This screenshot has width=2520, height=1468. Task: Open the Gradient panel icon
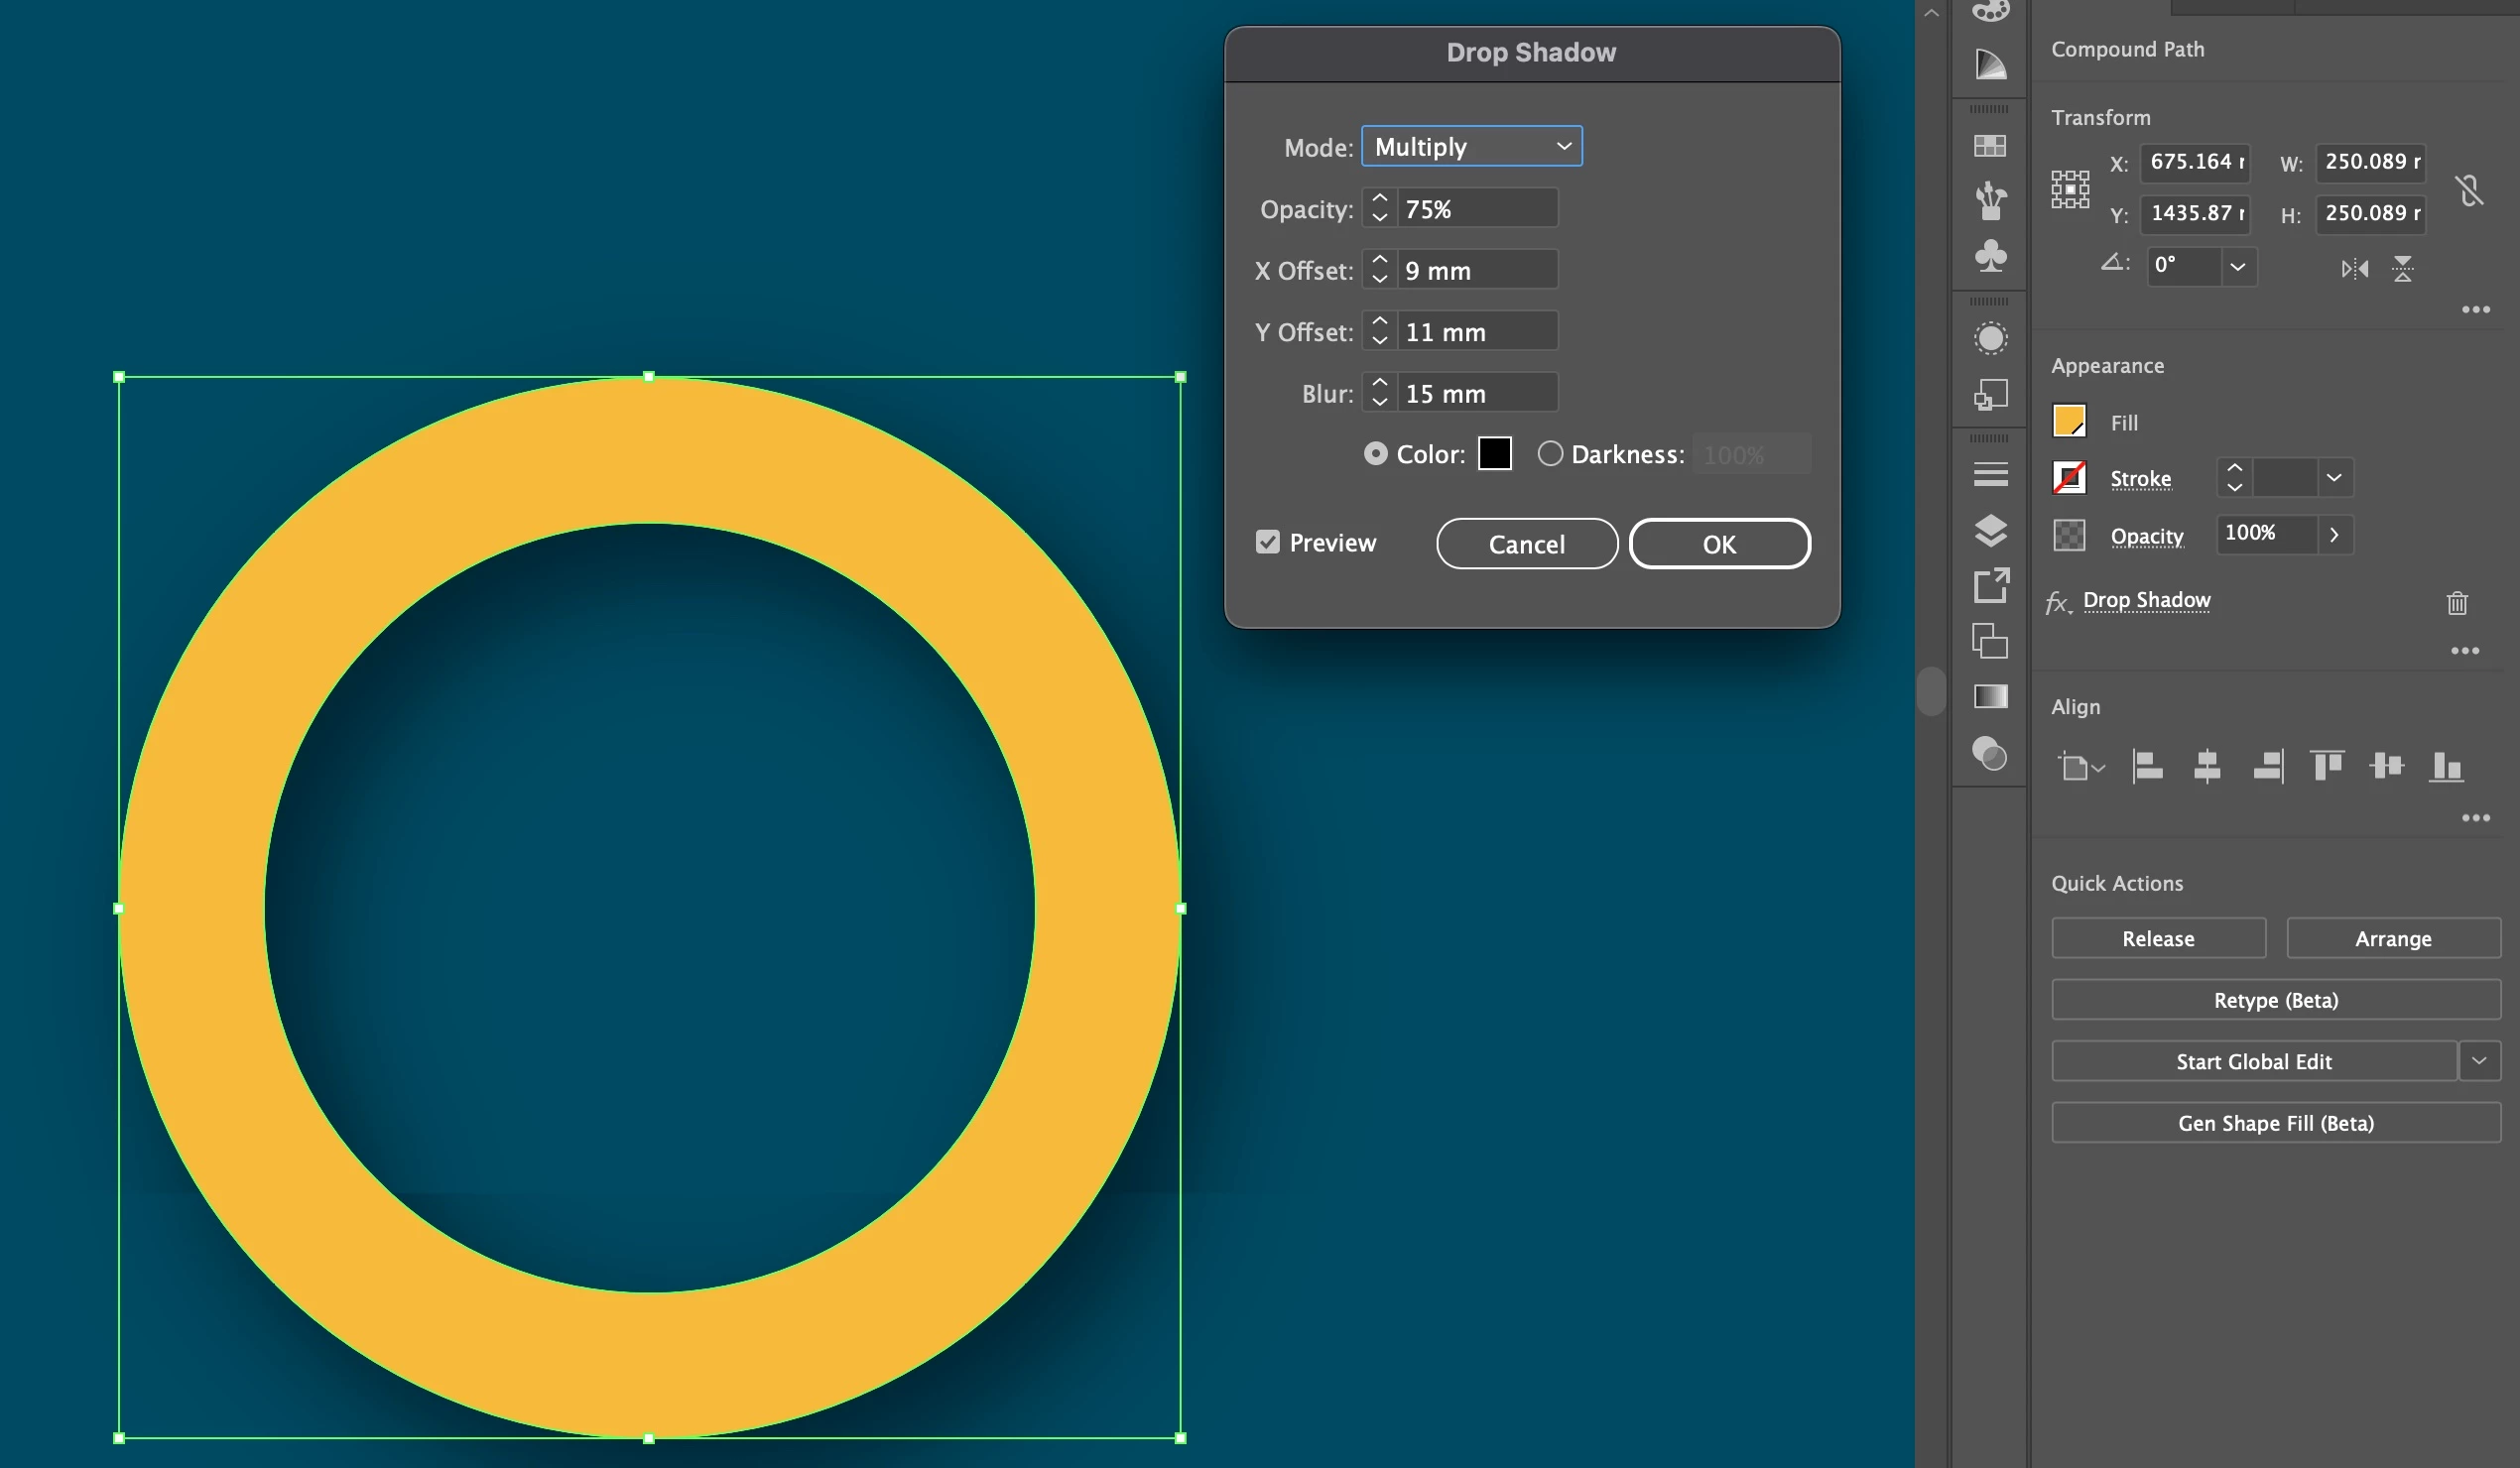[x=1990, y=696]
